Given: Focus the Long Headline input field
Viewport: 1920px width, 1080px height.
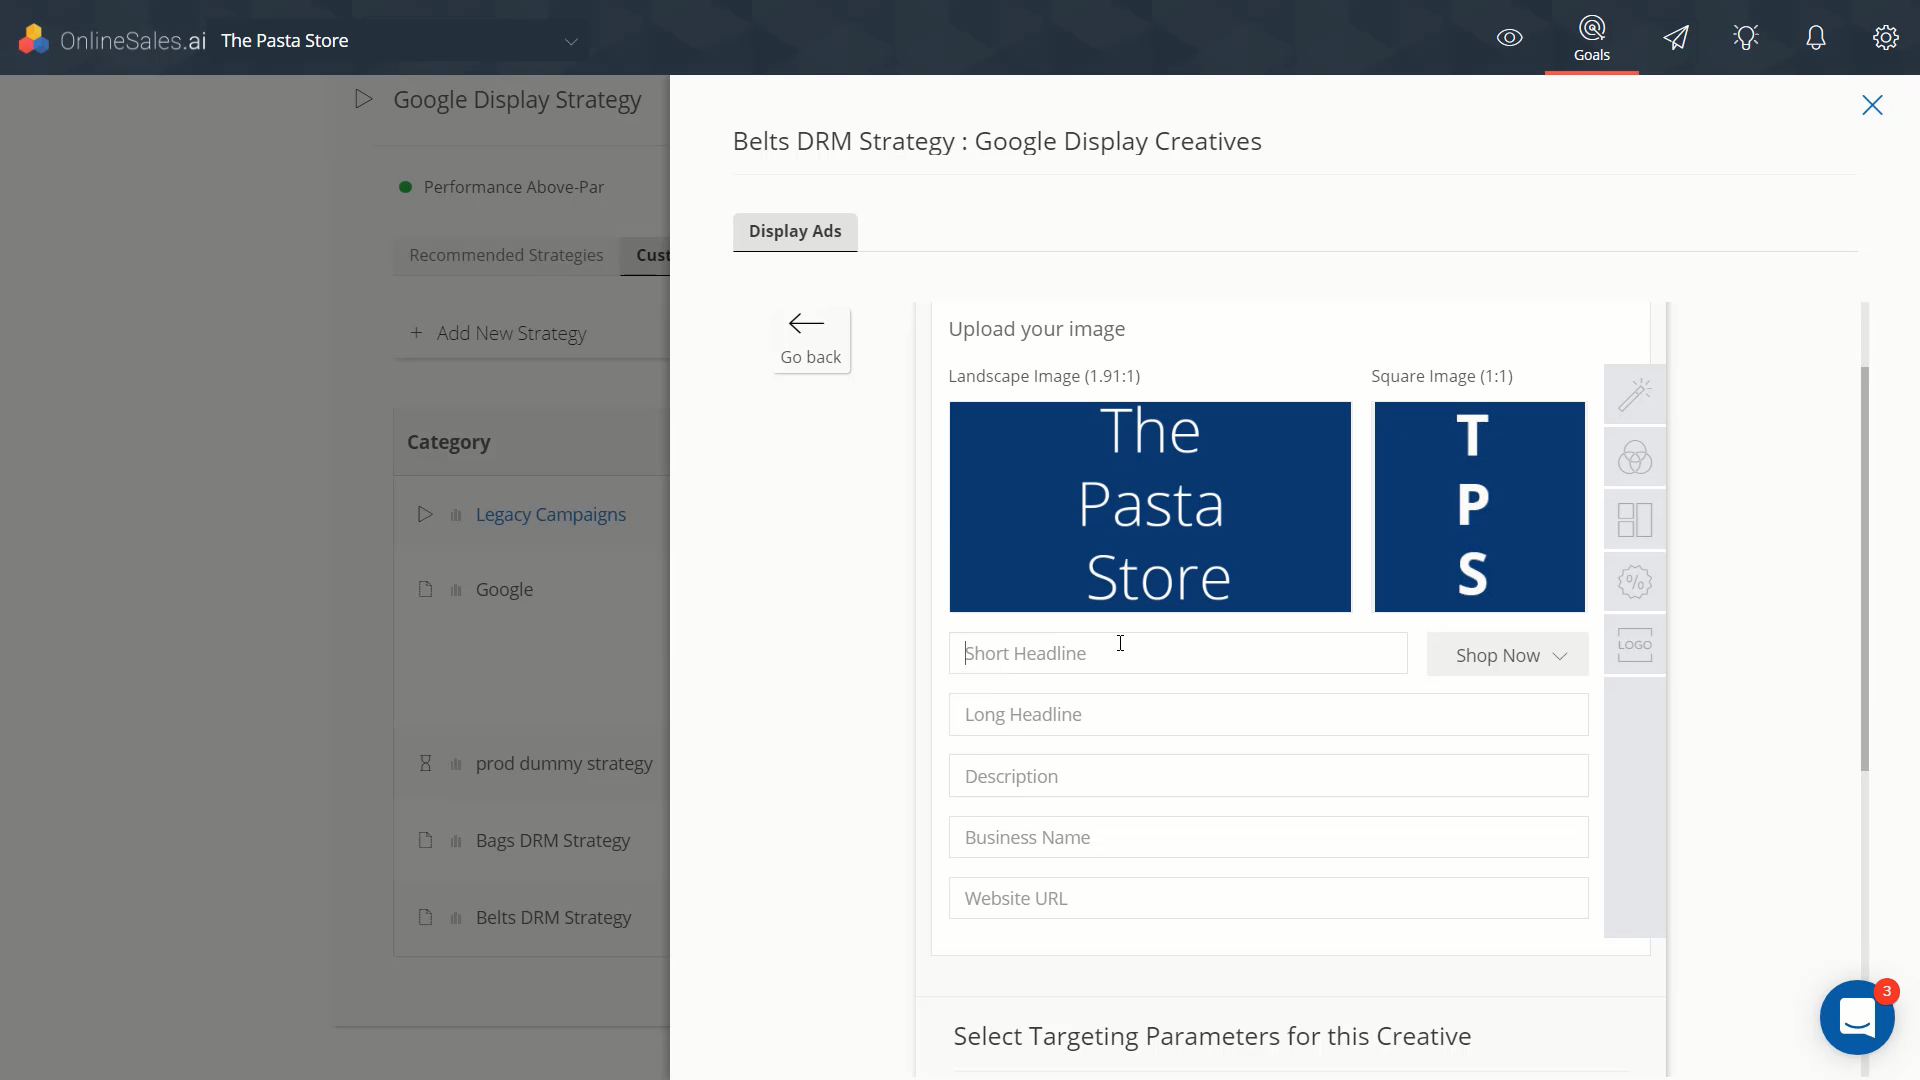Looking at the screenshot, I should click(x=1268, y=714).
